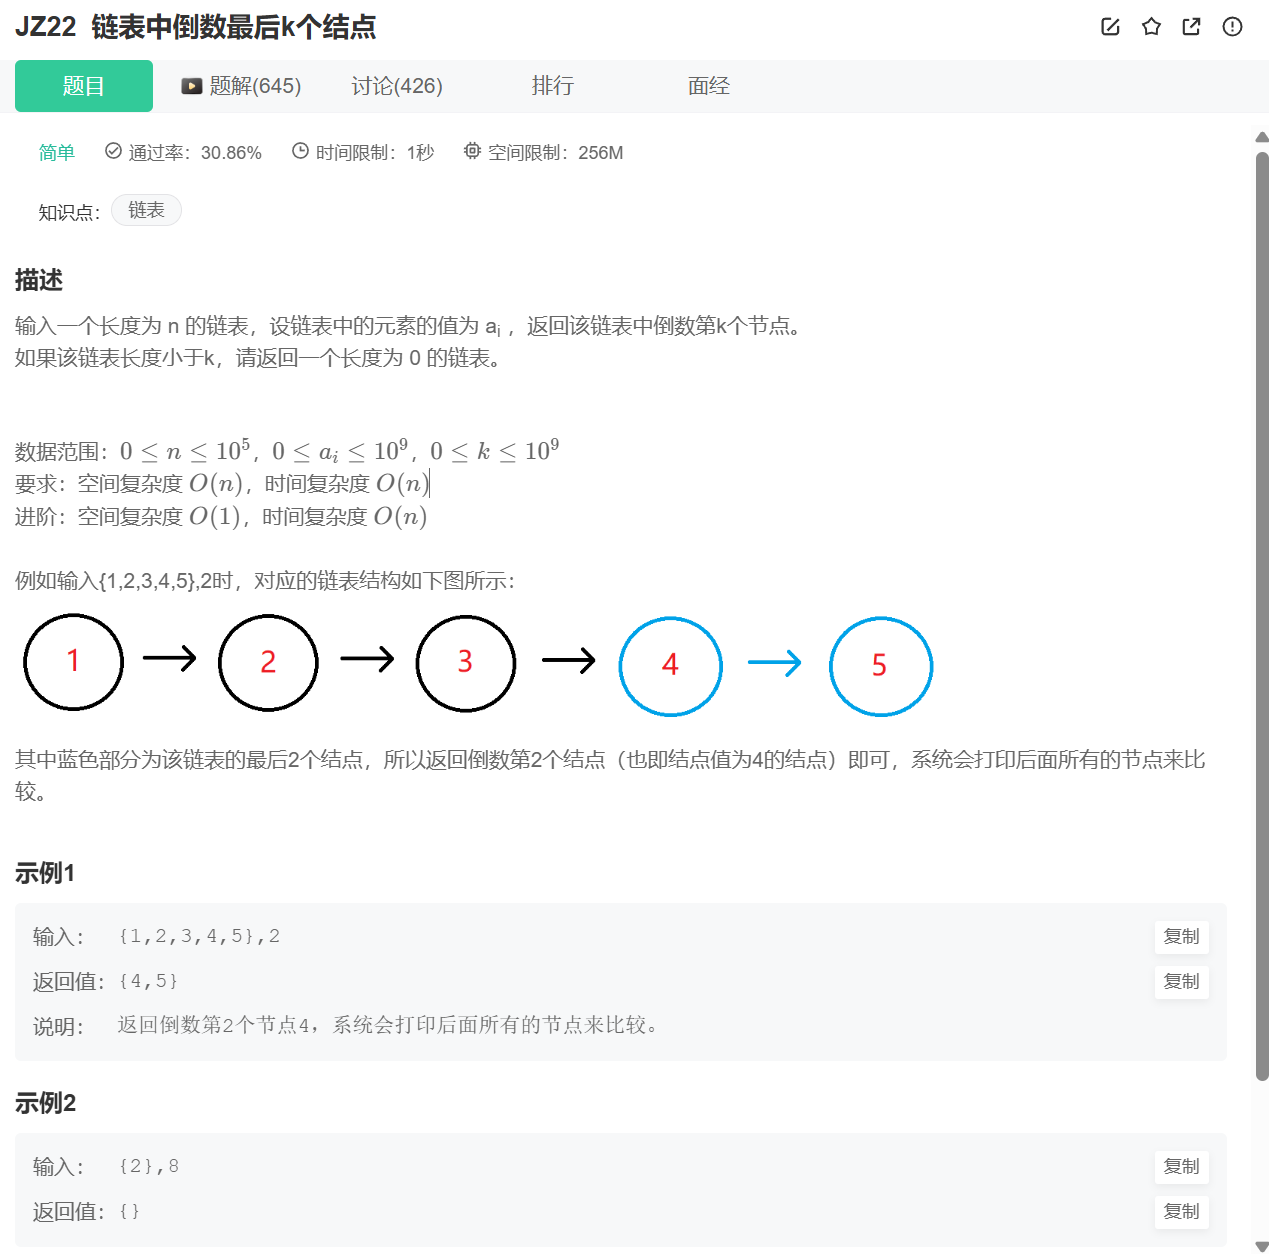Image resolution: width=1269 pixels, height=1254 pixels.
Task: Click the 简单 difficulty label
Action: tap(57, 152)
